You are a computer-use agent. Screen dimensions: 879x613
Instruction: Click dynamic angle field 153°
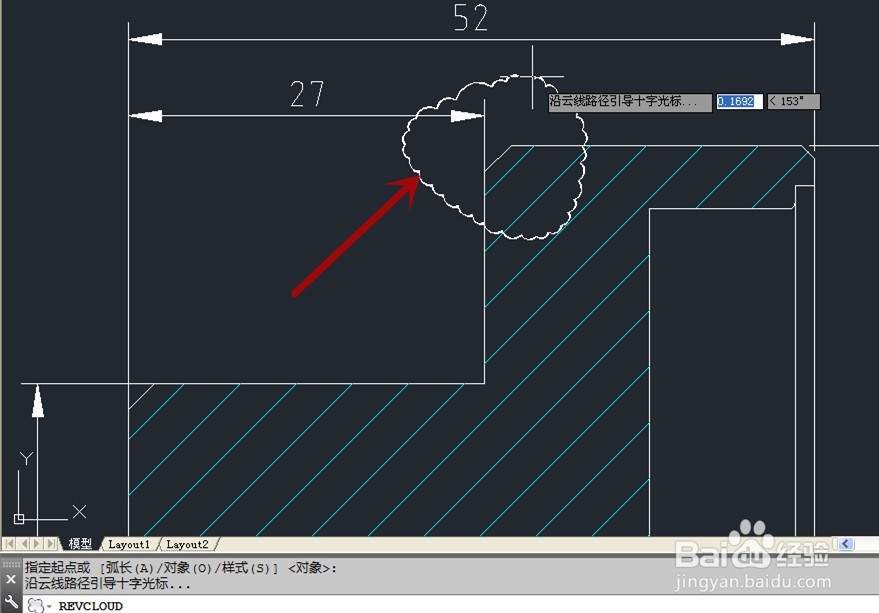[x=793, y=102]
